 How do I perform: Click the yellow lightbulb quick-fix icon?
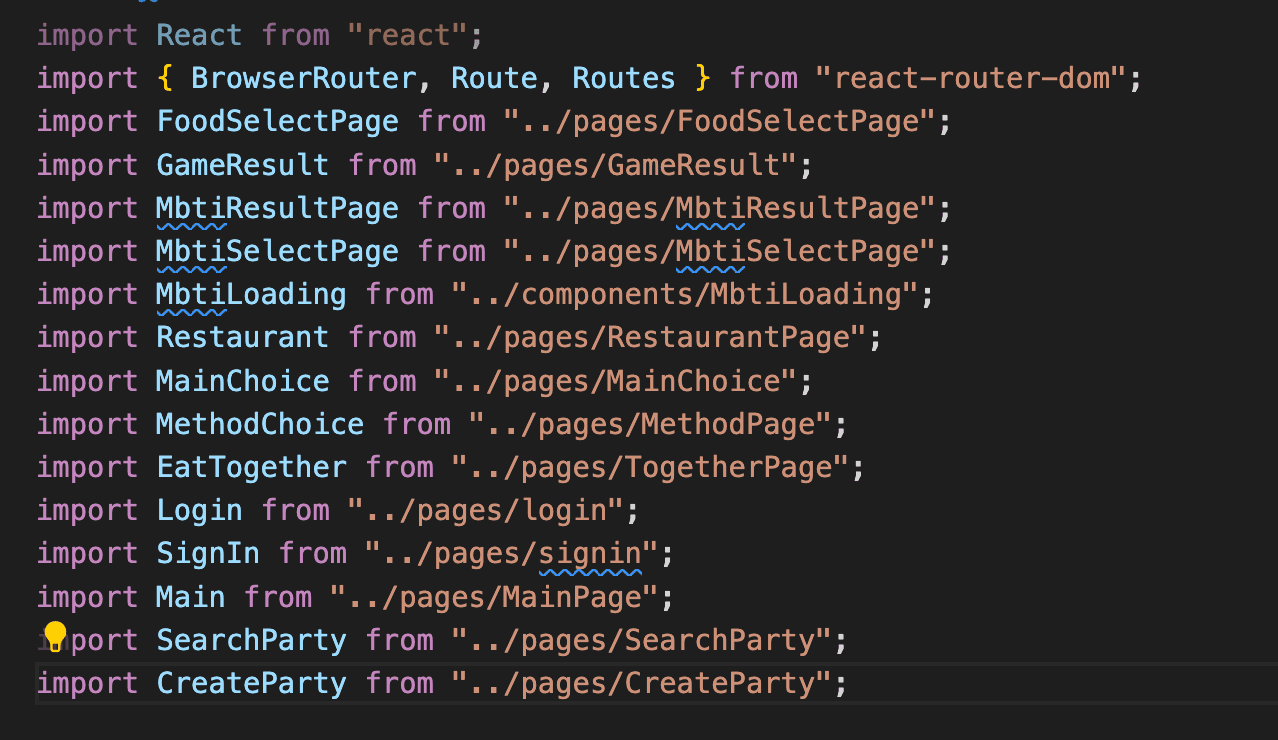click(x=54, y=635)
